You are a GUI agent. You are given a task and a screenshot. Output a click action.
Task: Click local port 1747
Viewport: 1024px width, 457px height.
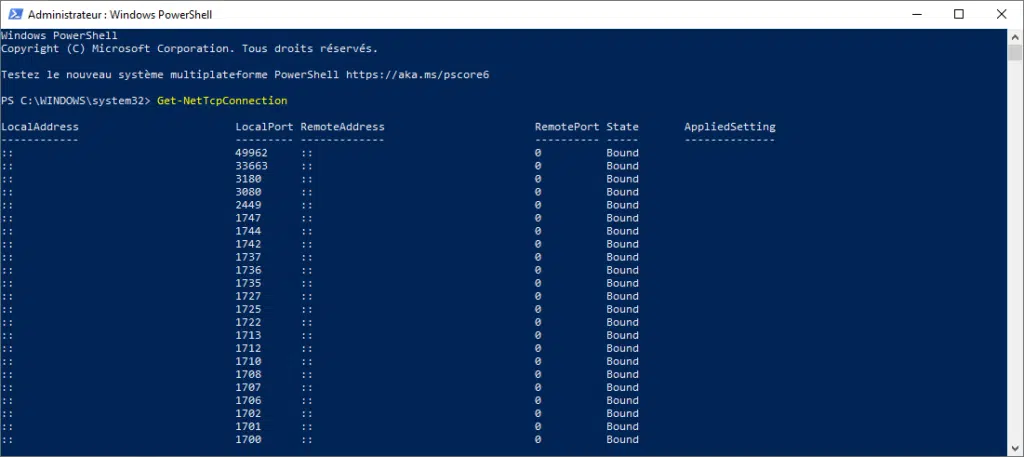(248, 218)
